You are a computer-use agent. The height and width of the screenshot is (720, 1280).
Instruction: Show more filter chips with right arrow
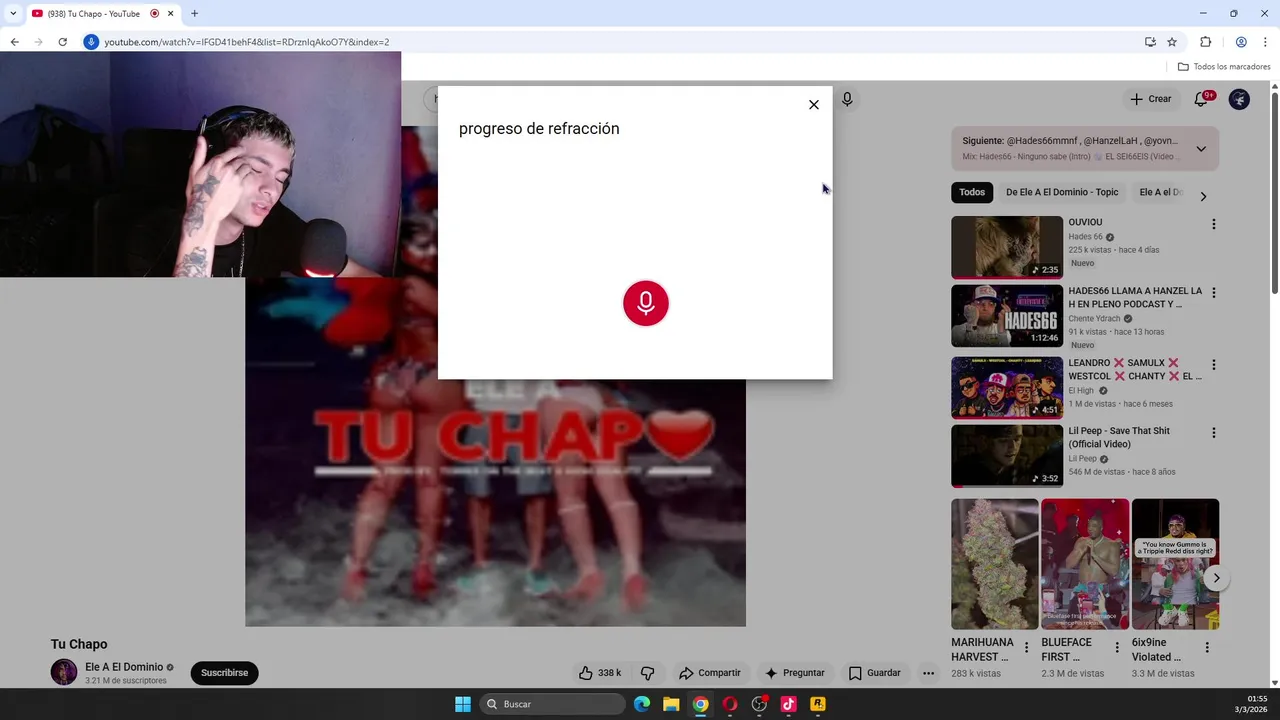click(1203, 196)
